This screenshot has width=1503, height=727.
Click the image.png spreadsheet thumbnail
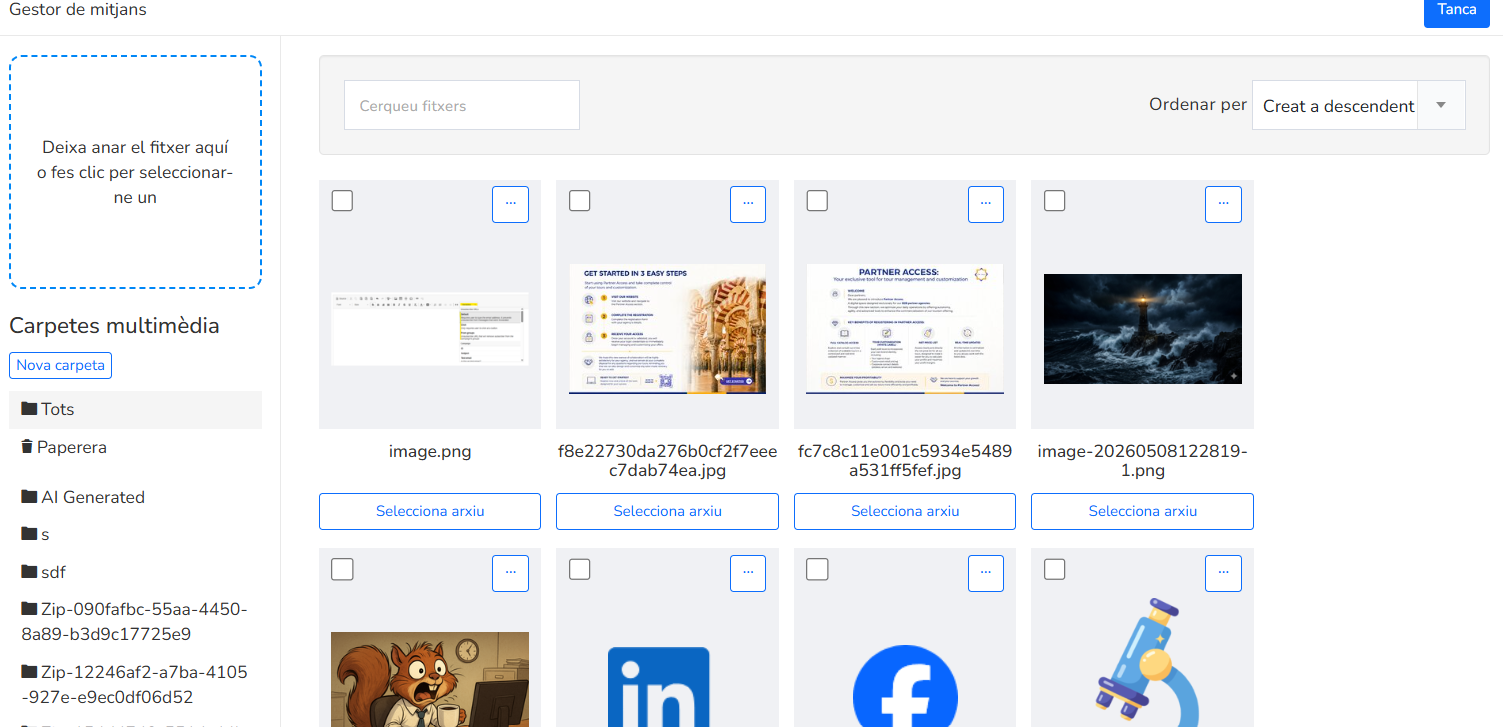pos(430,329)
